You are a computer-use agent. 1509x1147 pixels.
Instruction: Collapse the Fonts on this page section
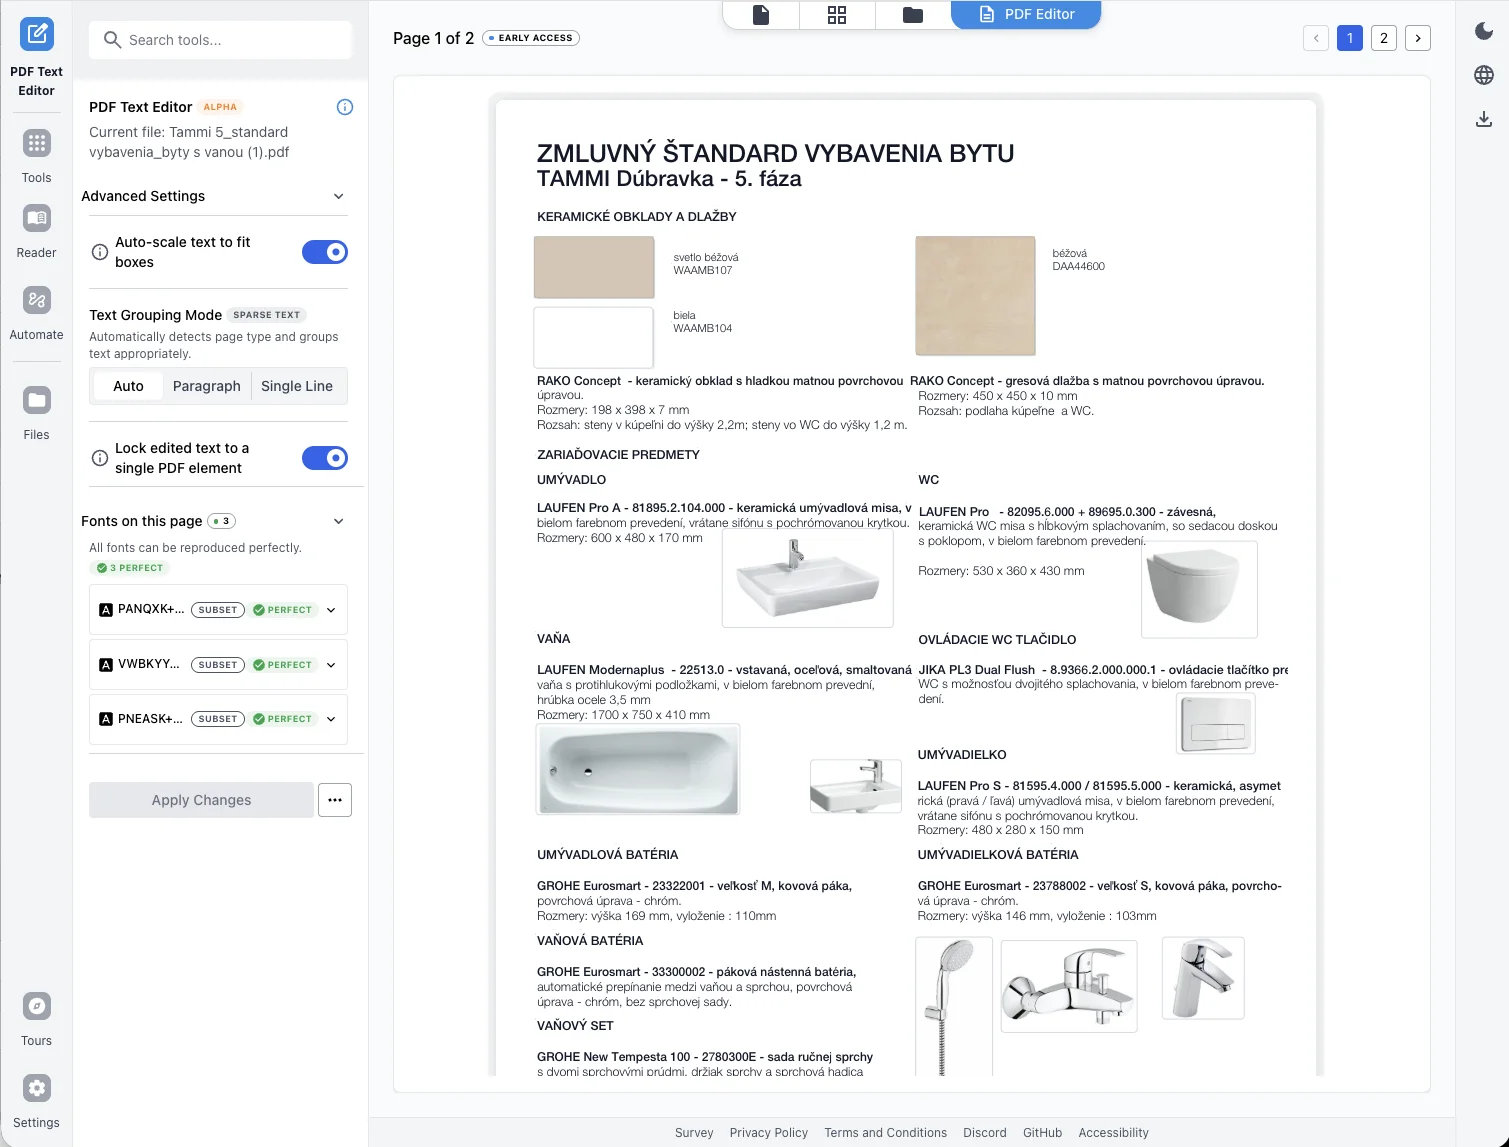tap(339, 521)
